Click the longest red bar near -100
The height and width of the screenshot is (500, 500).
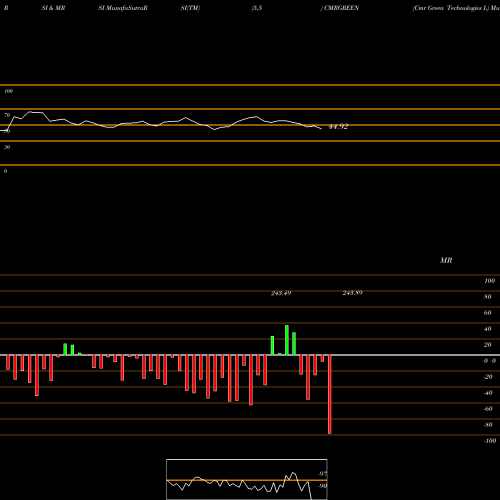(x=330, y=394)
